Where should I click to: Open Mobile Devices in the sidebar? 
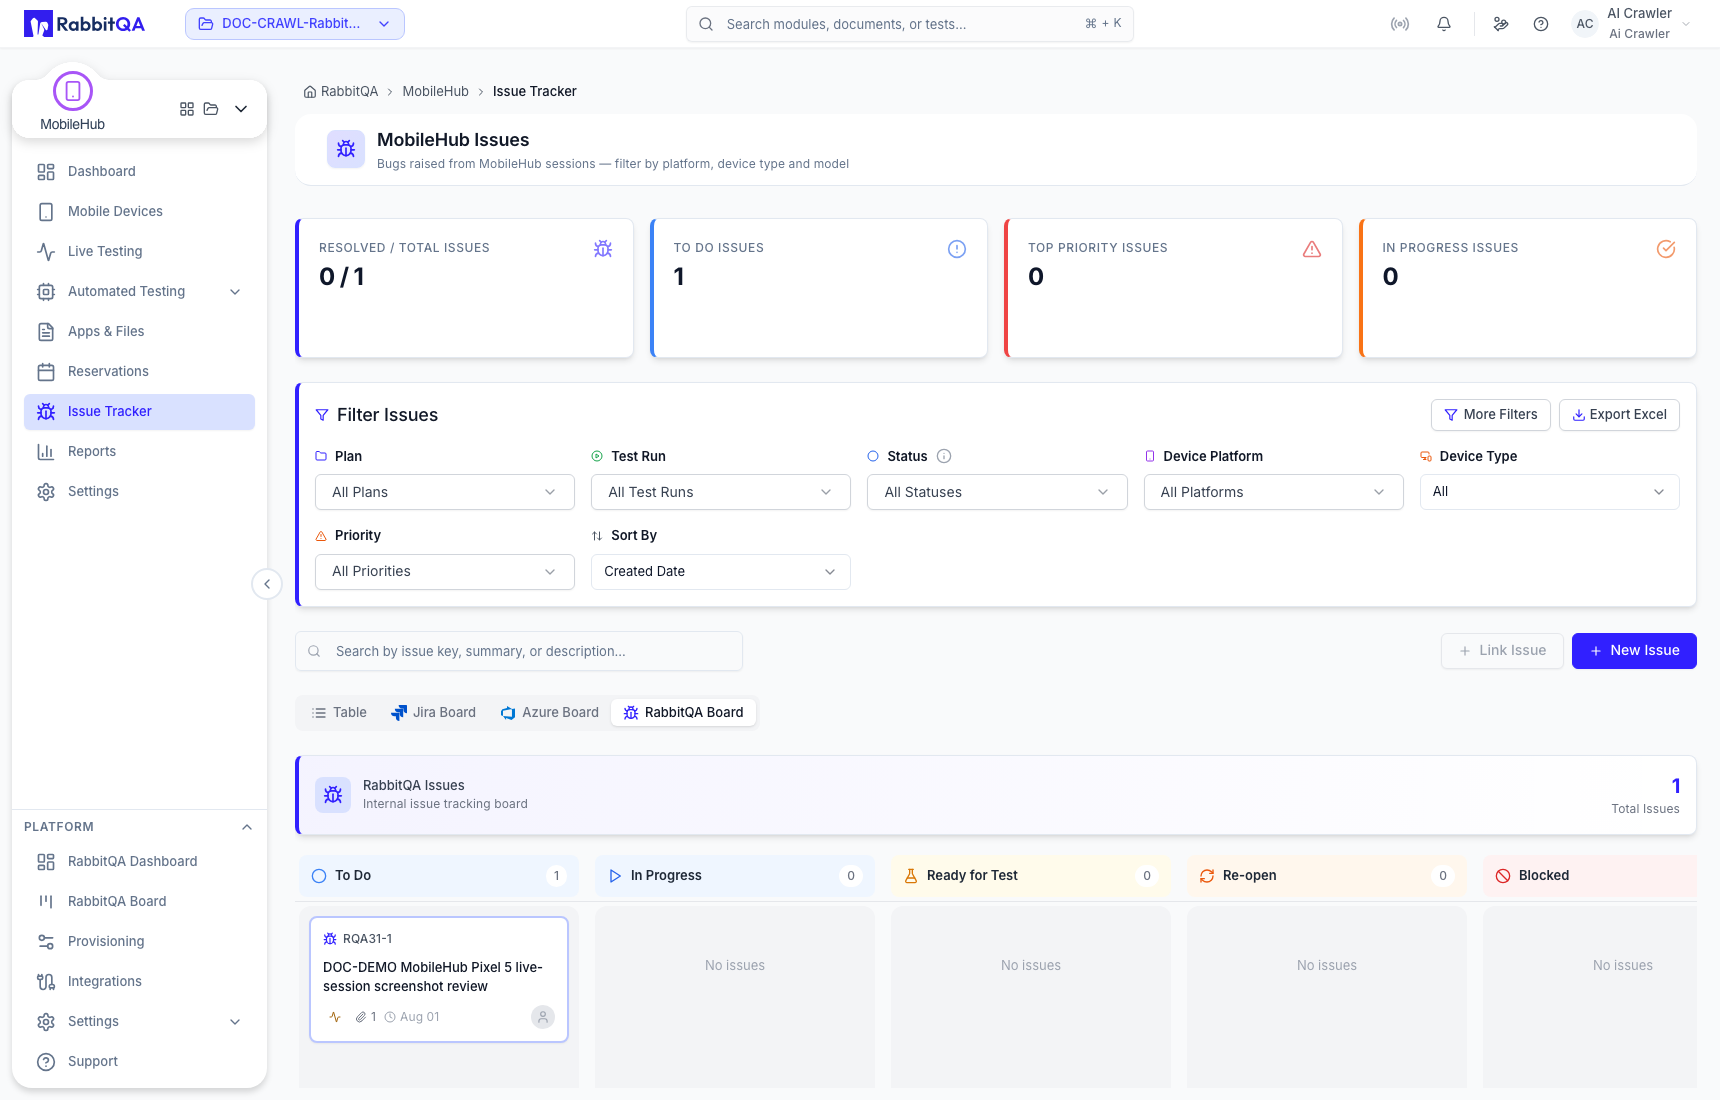click(139, 212)
